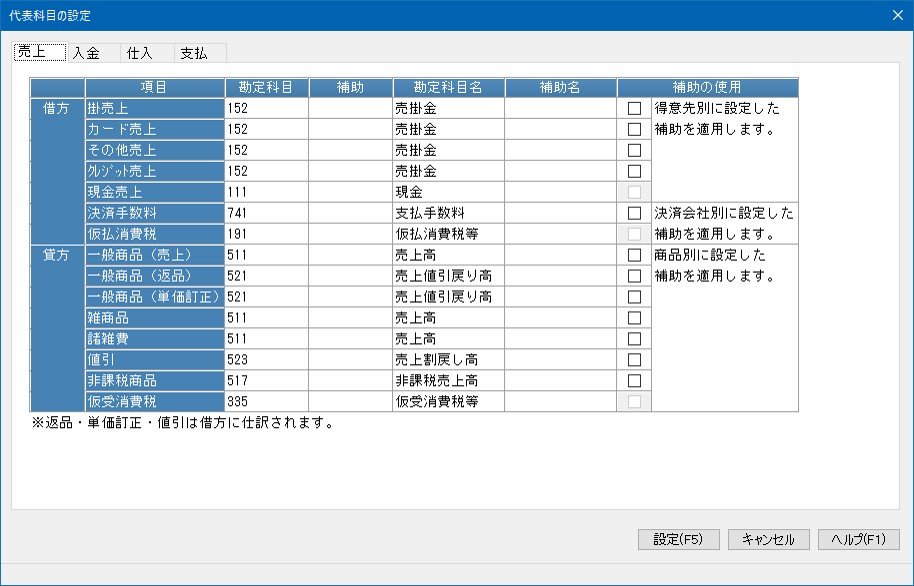Screen dimensions: 914x586
Task: Click the 勘定科目 column header
Action: (266, 88)
